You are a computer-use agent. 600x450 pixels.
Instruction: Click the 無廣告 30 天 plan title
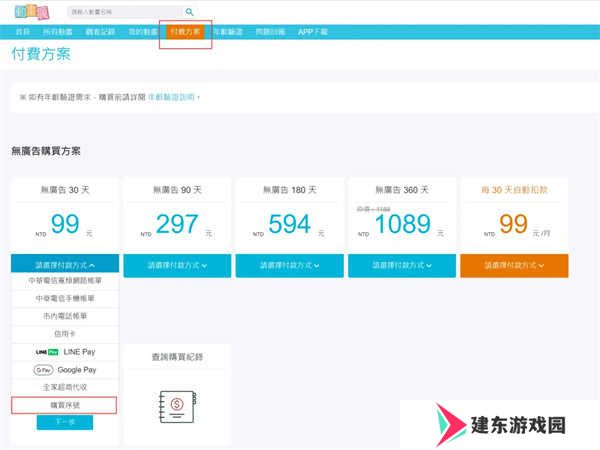click(x=65, y=190)
